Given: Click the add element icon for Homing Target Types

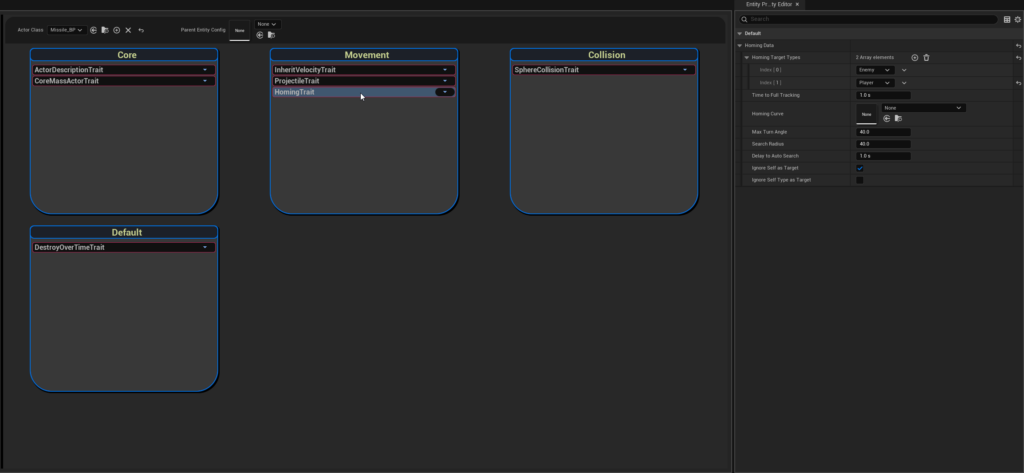Looking at the screenshot, I should pos(914,58).
